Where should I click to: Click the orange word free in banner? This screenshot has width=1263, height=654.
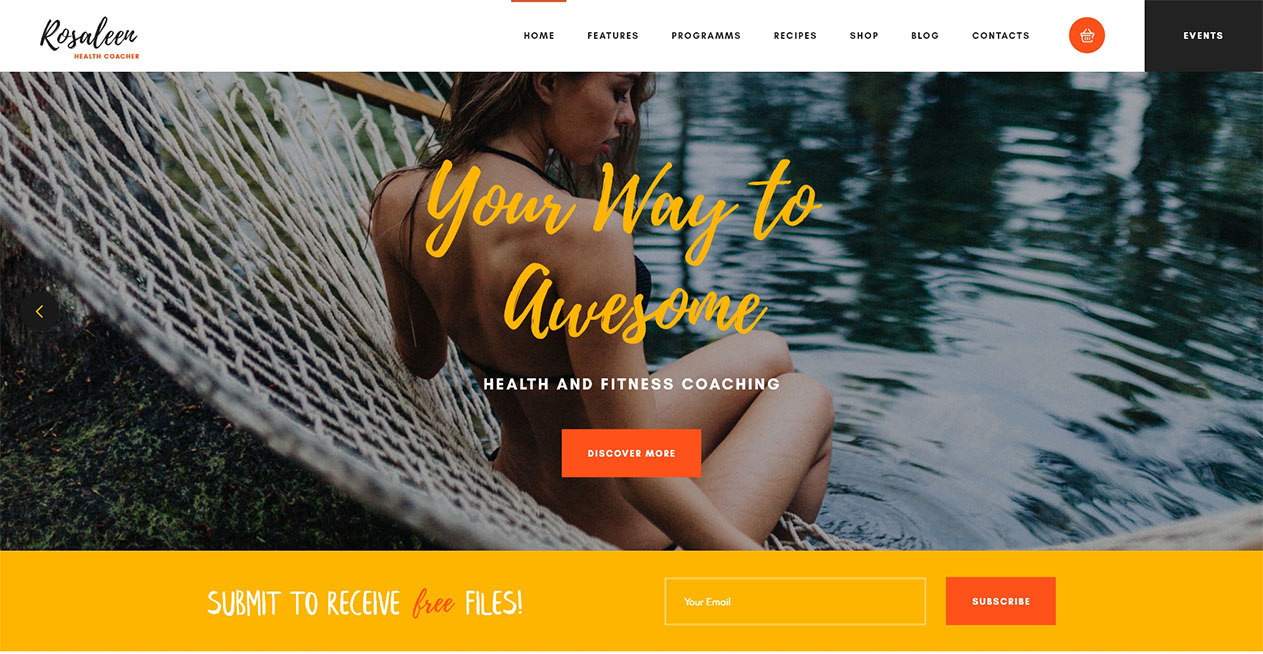[x=433, y=604]
